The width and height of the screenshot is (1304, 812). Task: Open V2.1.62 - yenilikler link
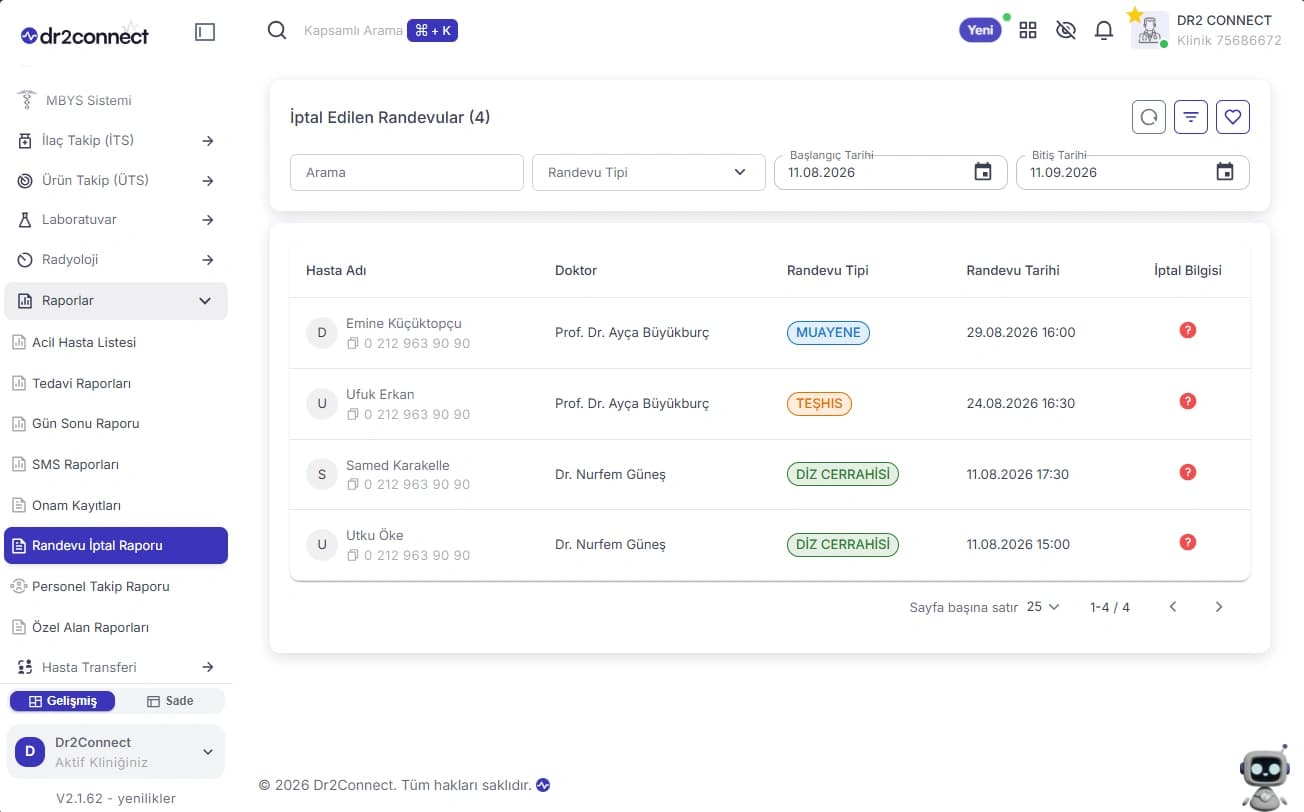point(116,798)
